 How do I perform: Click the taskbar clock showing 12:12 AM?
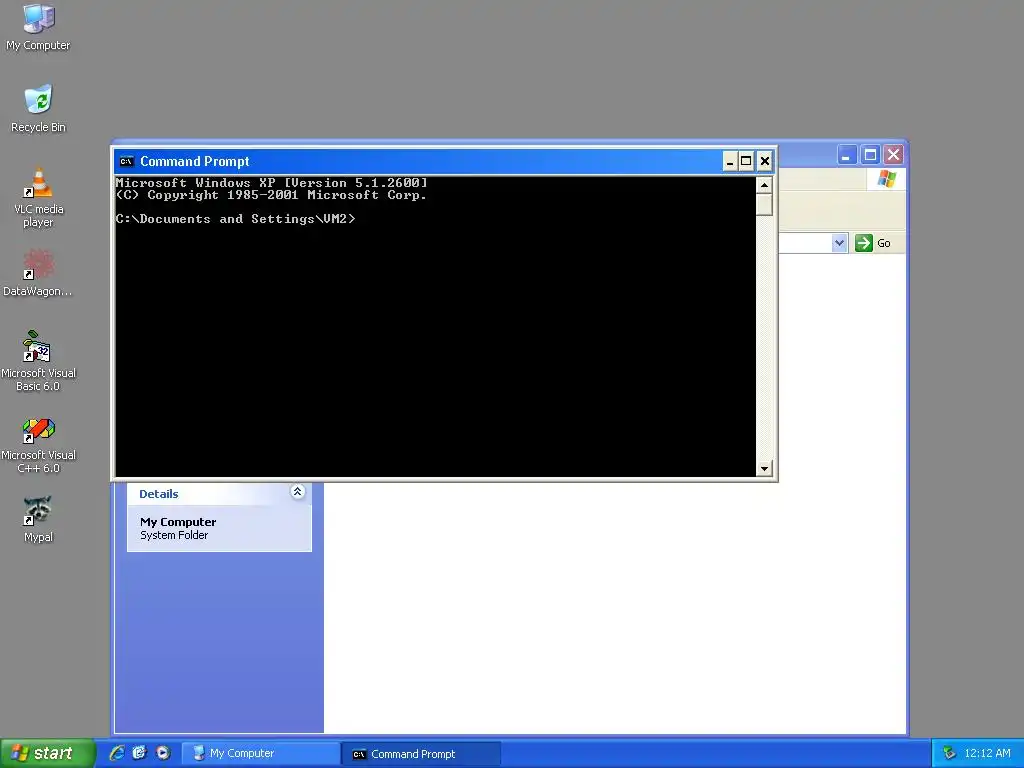tap(987, 753)
